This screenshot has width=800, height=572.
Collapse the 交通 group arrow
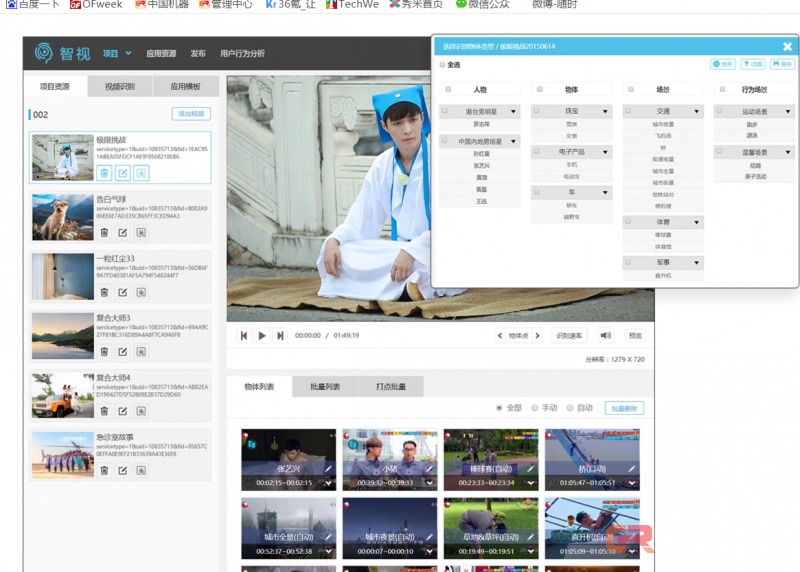tap(696, 111)
